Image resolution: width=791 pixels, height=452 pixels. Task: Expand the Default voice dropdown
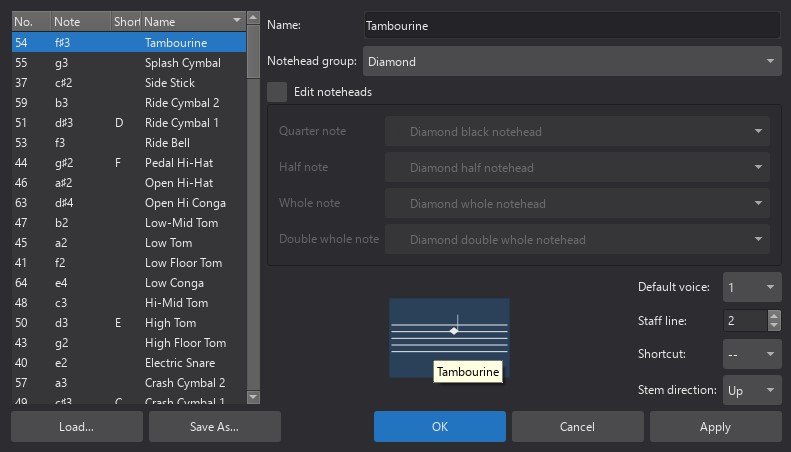click(x=751, y=288)
